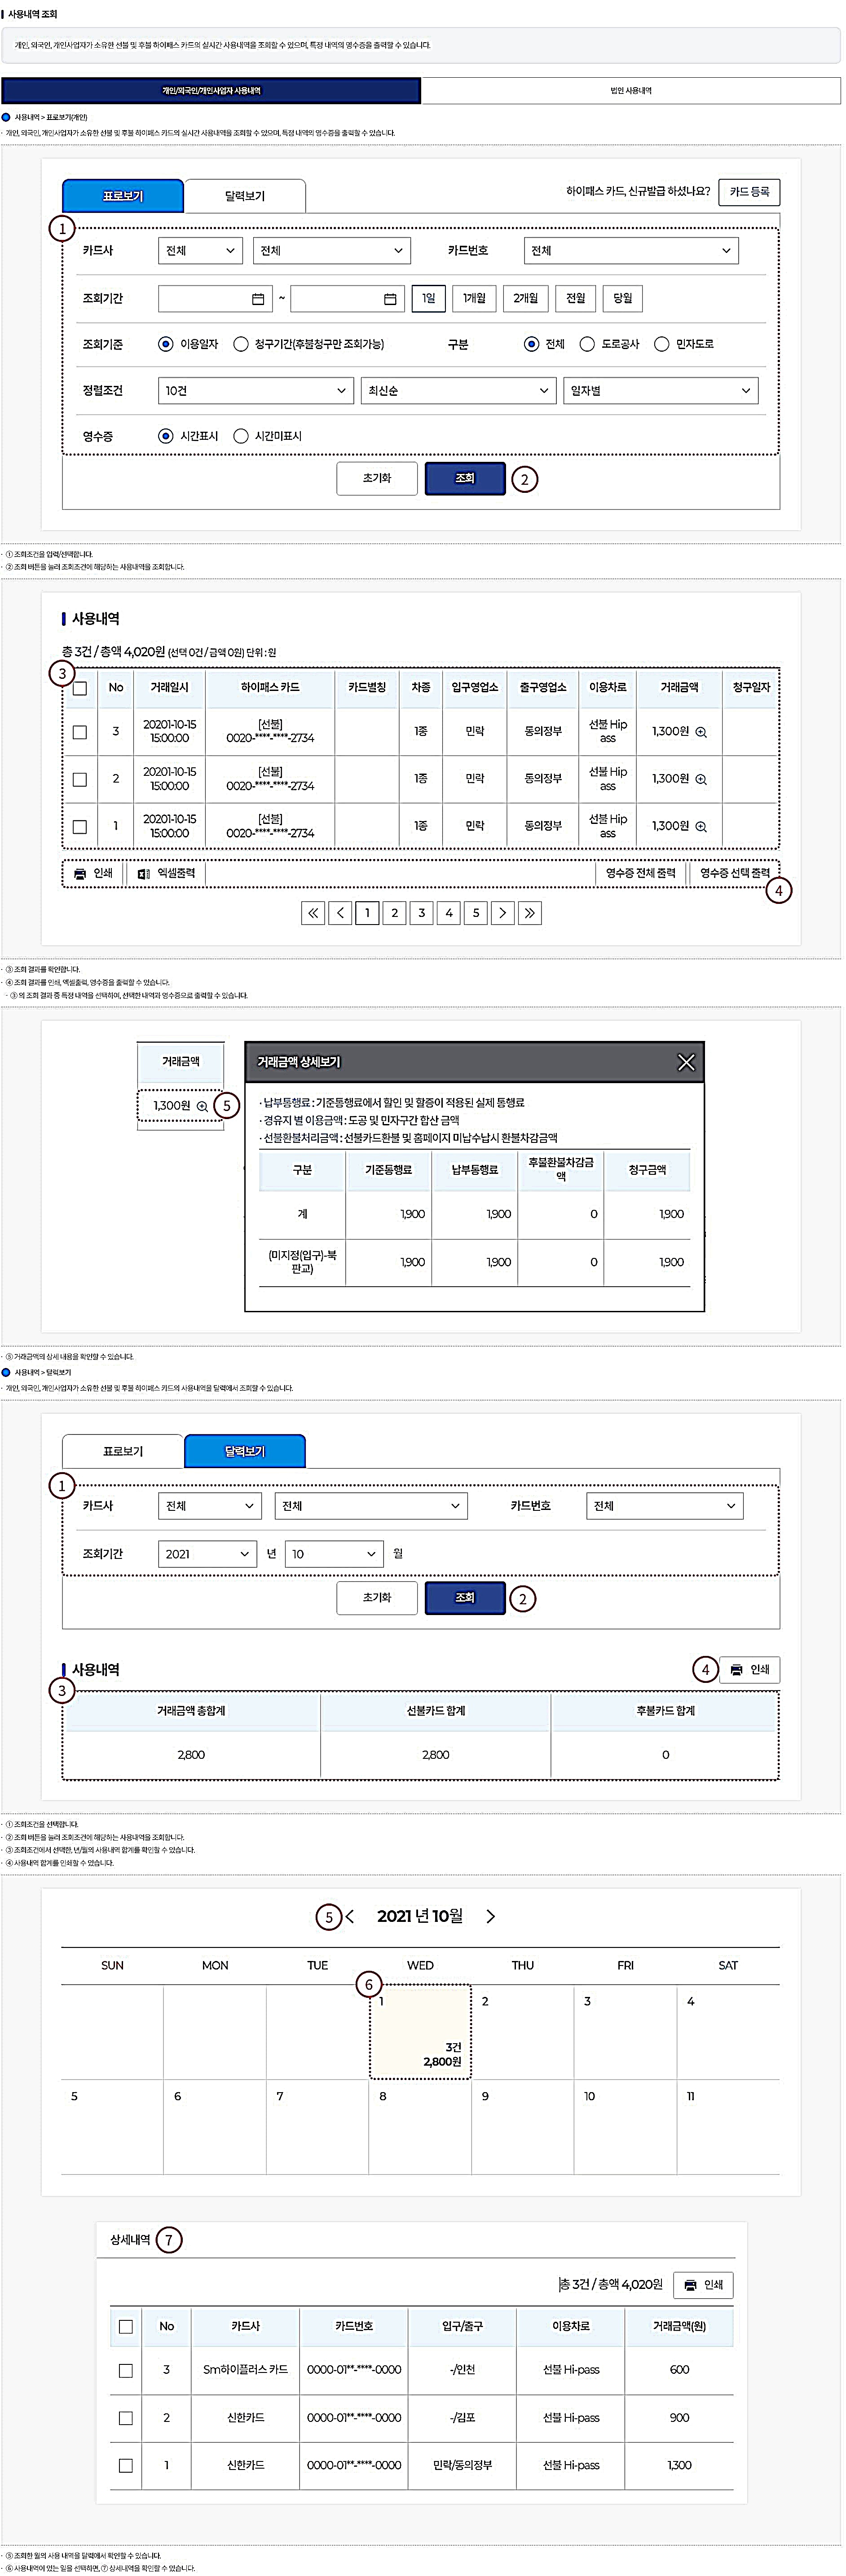Viewport: 846px width, 2576px height.
Task: Click 초기화 button in table view
Action: point(377,479)
